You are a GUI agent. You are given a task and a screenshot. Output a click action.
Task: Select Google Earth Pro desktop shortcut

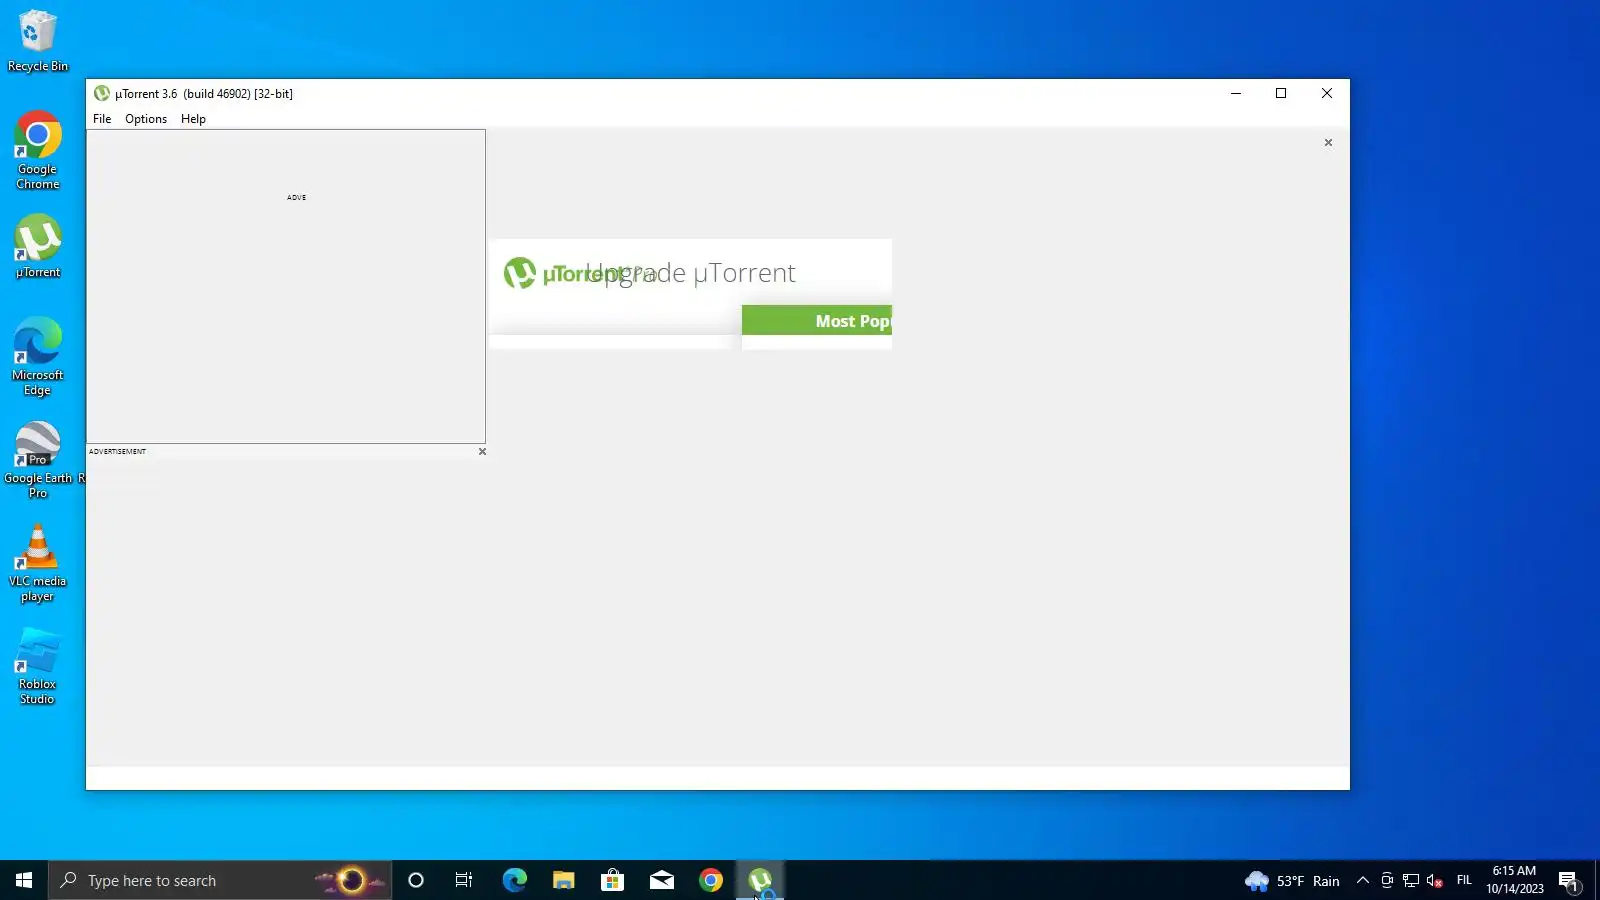tap(38, 460)
